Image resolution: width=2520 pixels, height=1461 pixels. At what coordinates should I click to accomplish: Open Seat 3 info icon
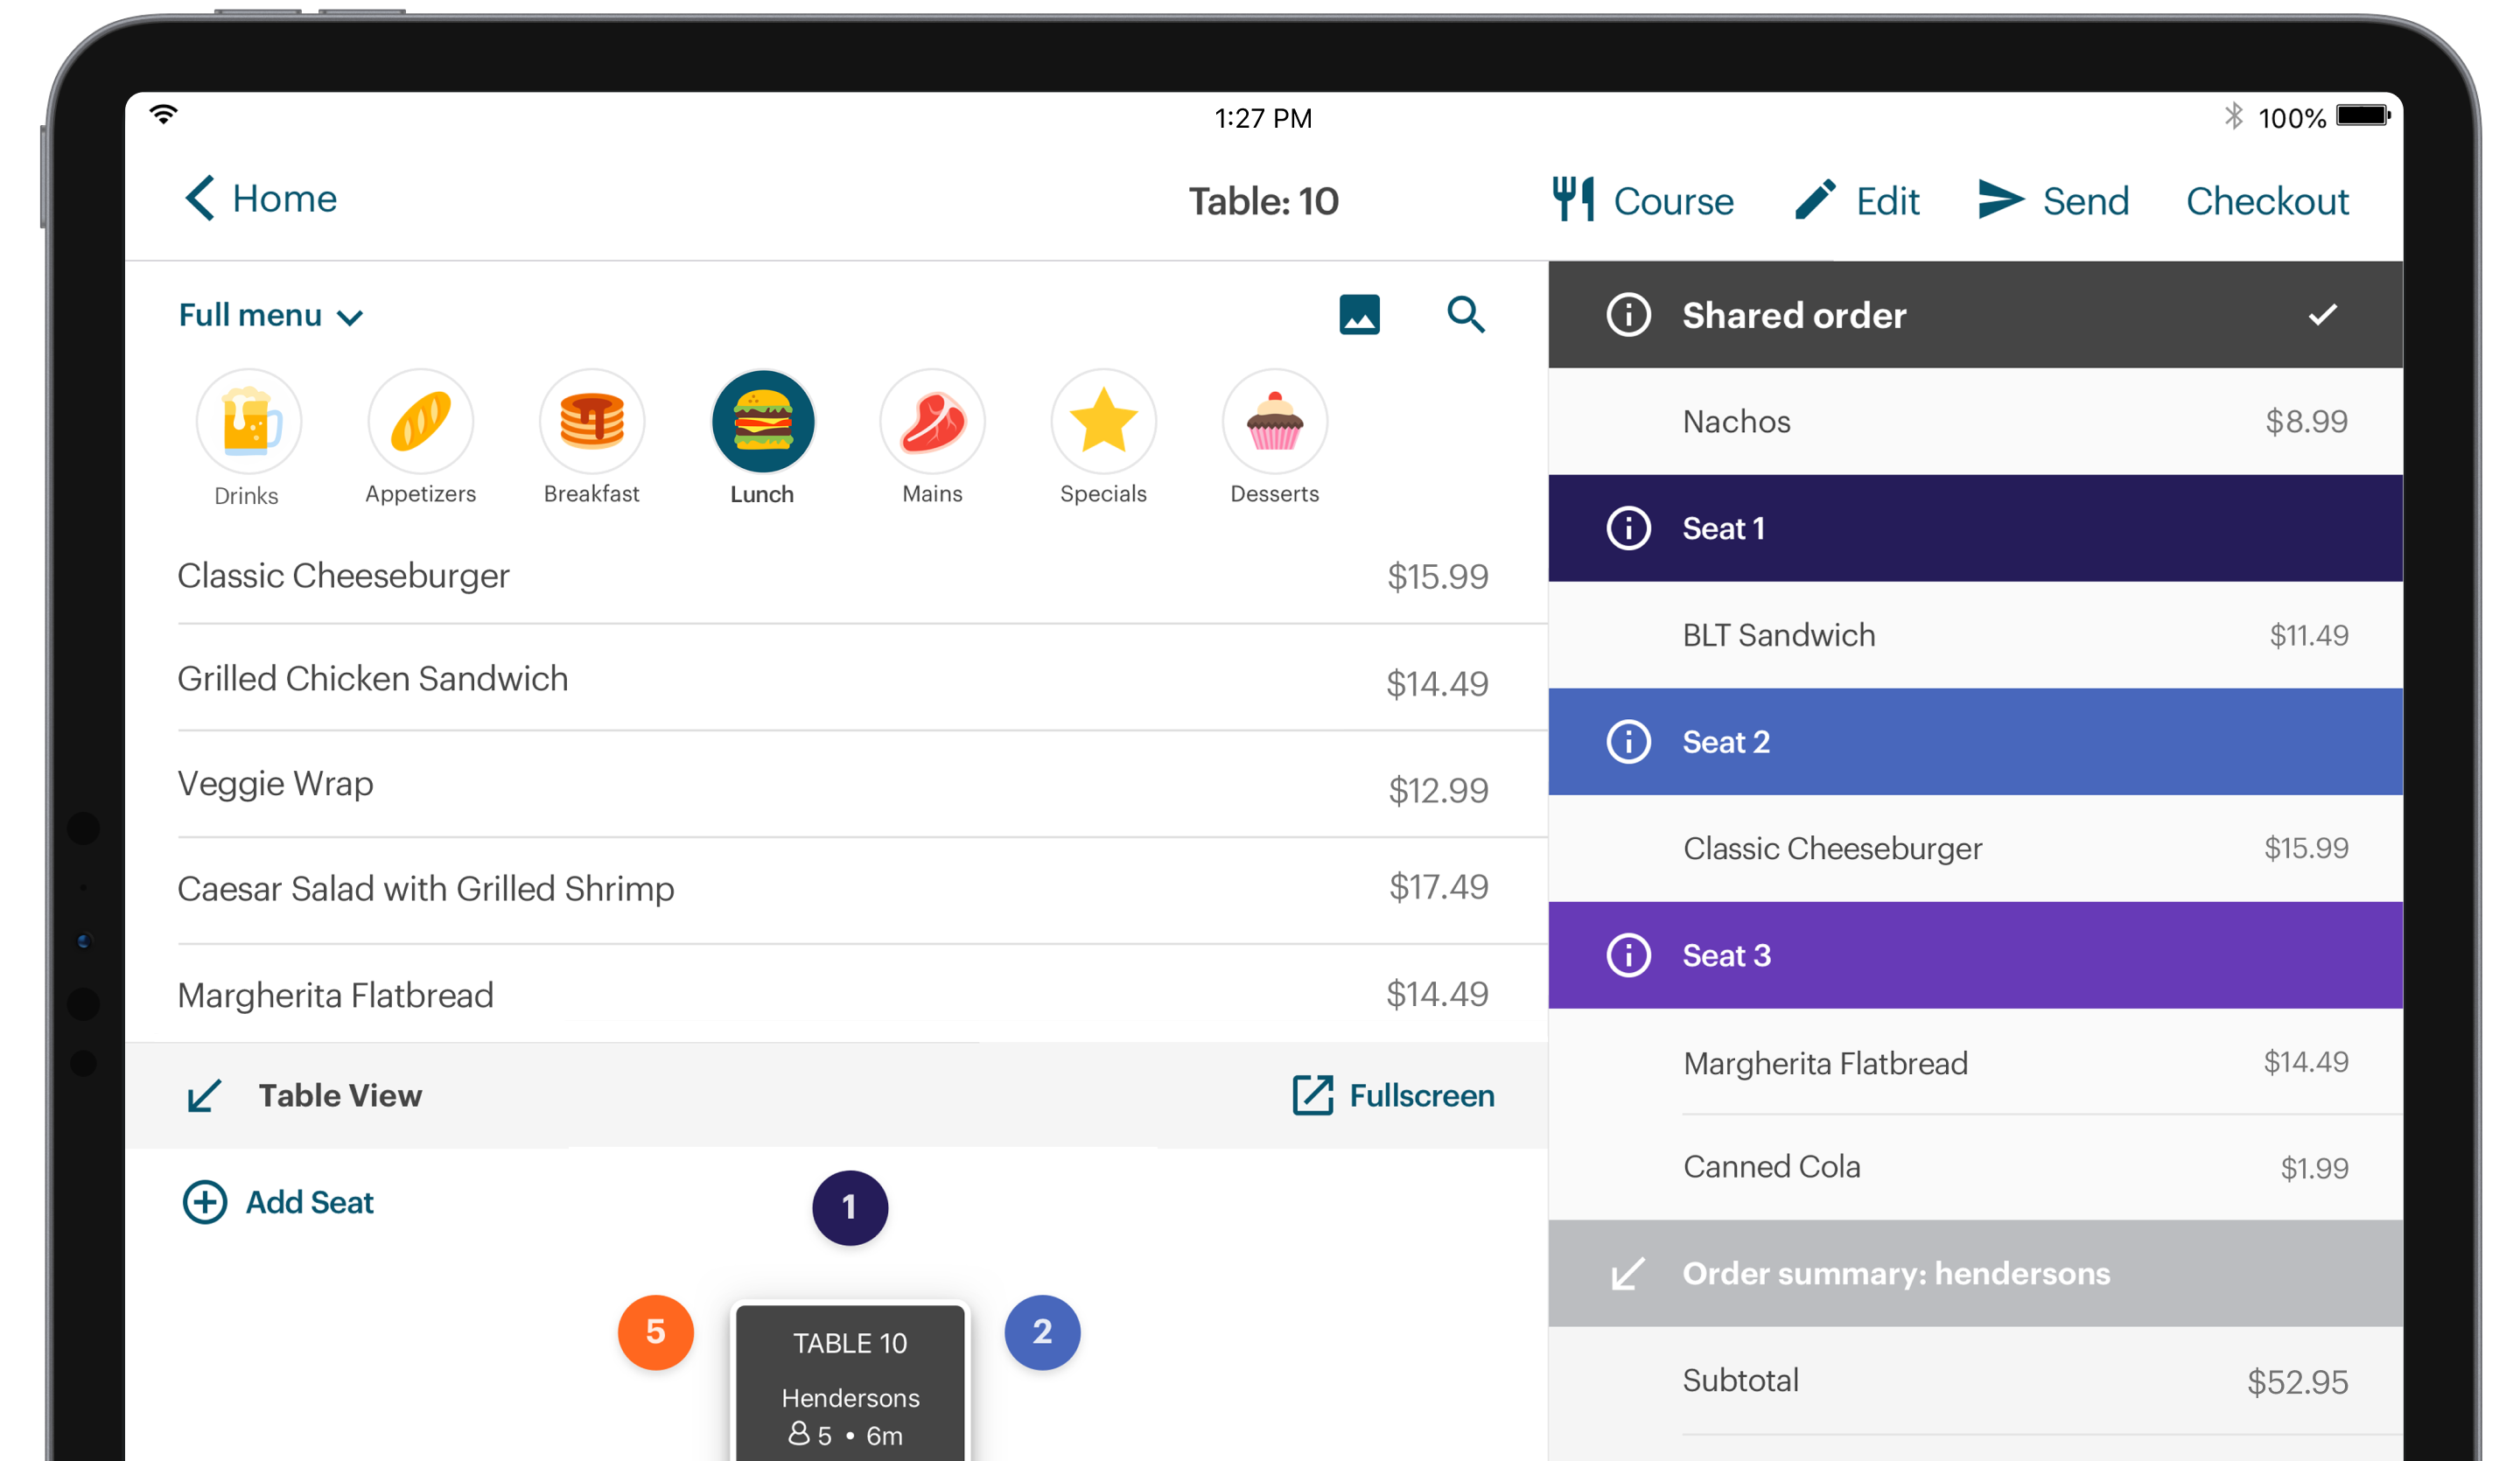click(1628, 955)
